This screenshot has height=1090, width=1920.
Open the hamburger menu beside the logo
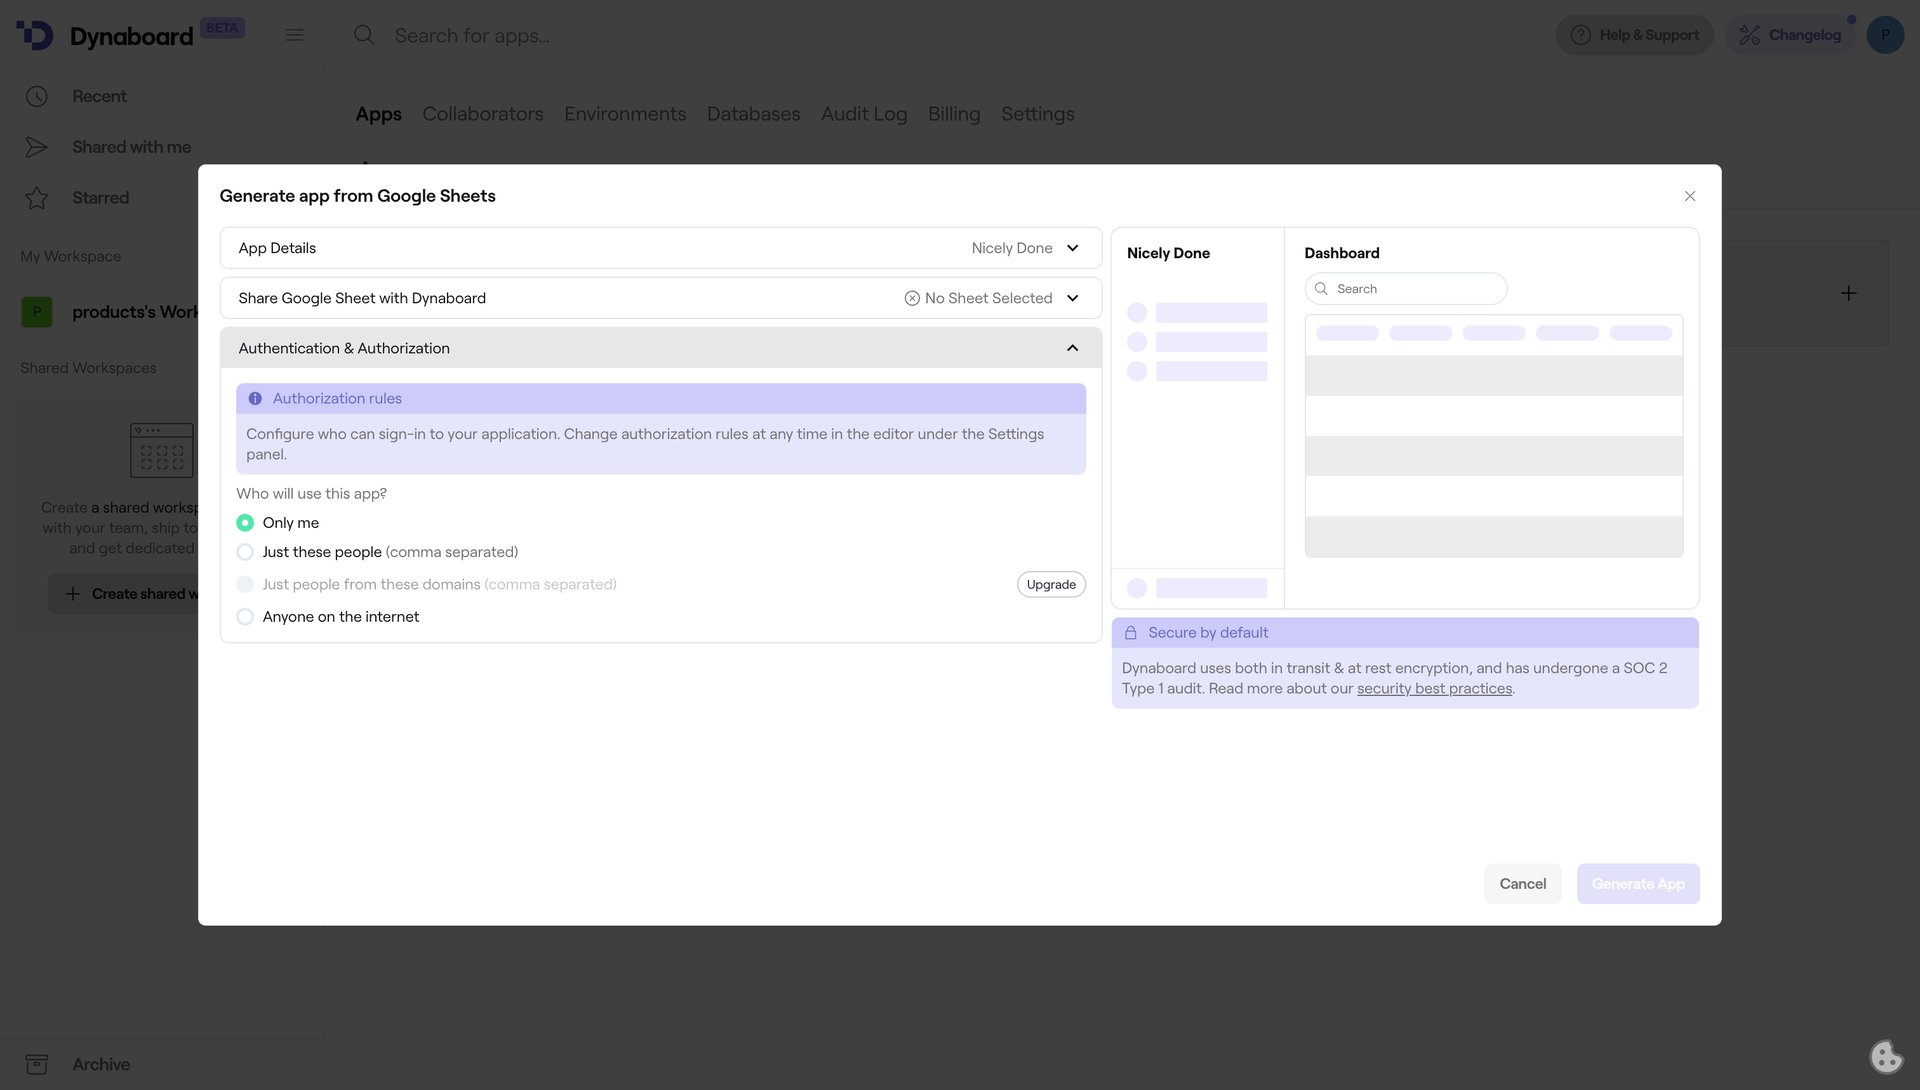click(x=294, y=34)
